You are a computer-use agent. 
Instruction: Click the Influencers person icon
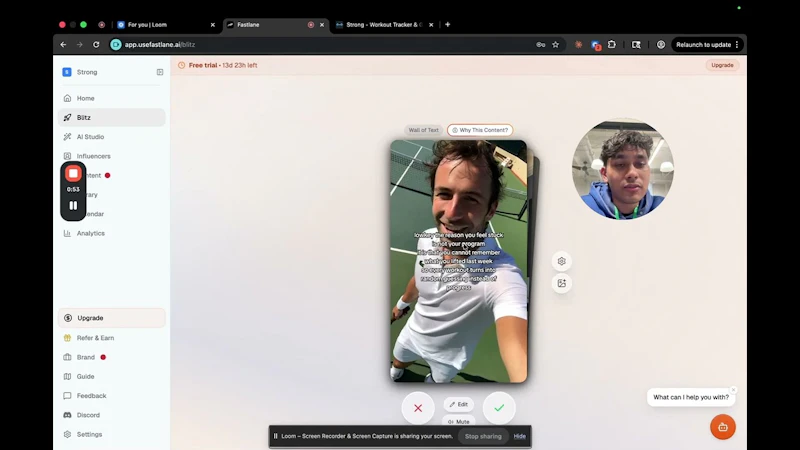point(67,156)
